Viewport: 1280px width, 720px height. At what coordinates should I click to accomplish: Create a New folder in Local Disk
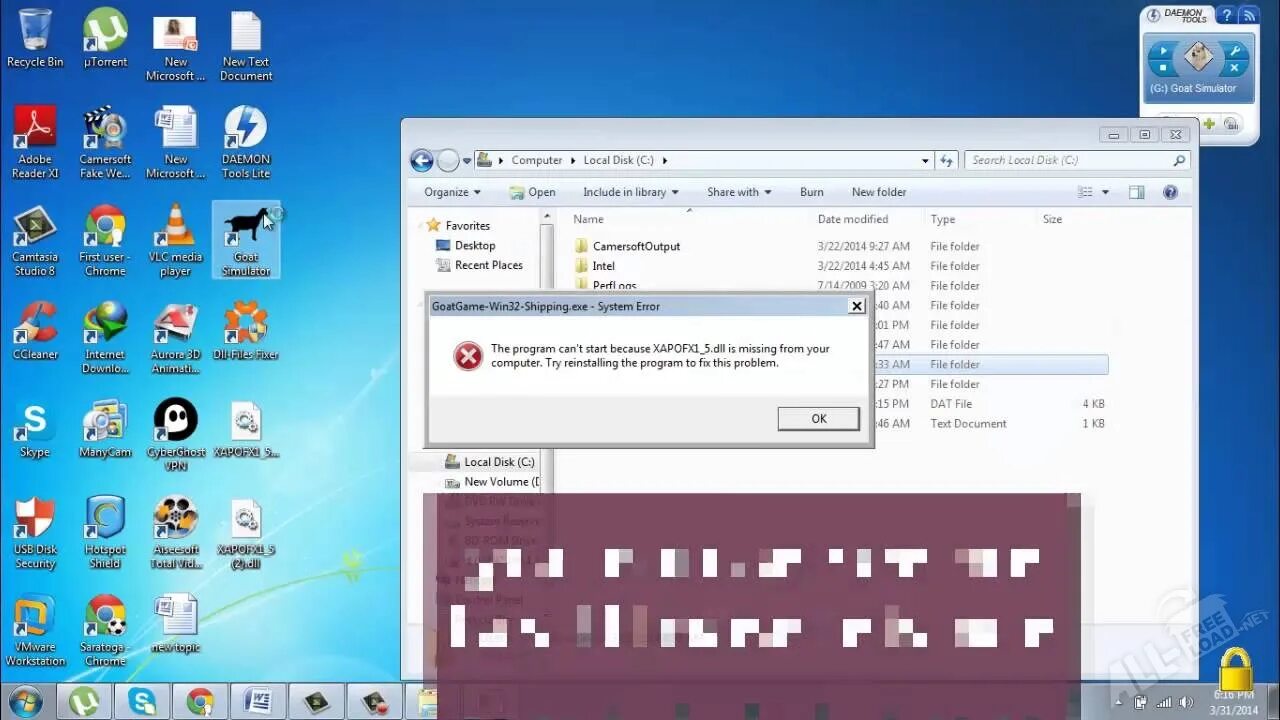[878, 191]
